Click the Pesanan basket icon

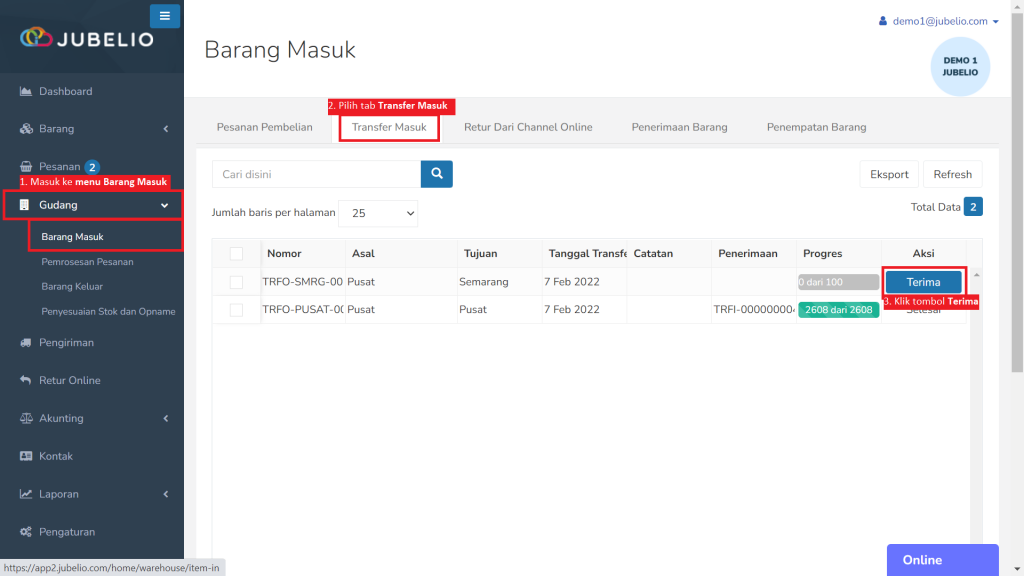25,167
